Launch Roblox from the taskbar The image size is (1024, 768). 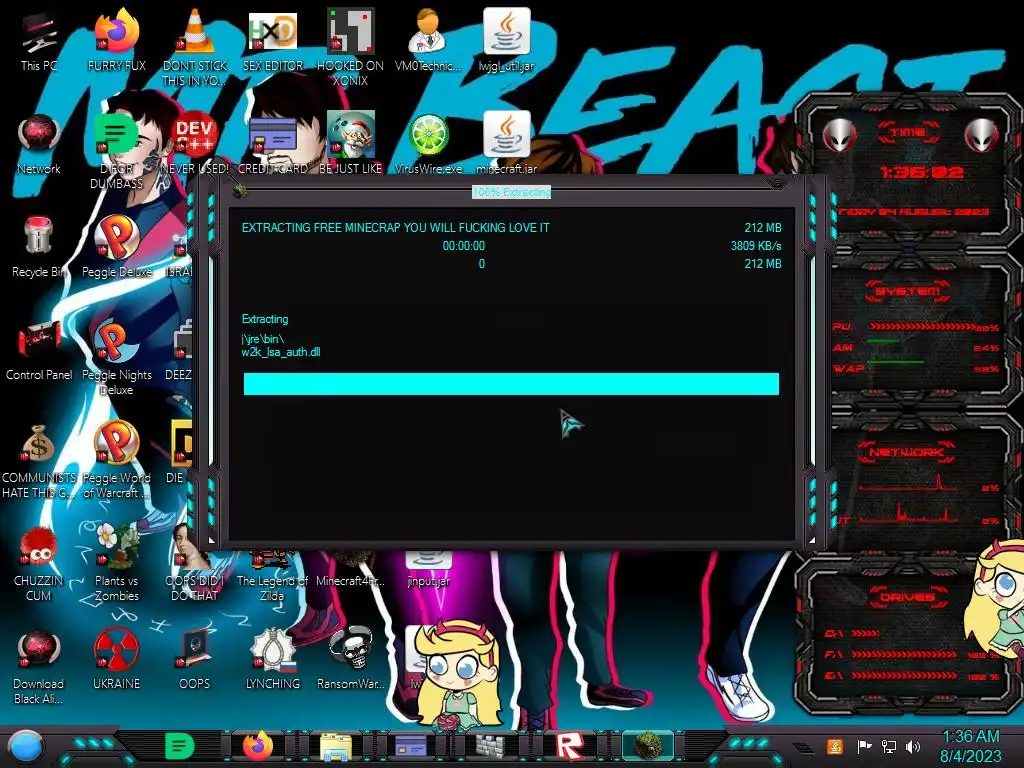[569, 747]
